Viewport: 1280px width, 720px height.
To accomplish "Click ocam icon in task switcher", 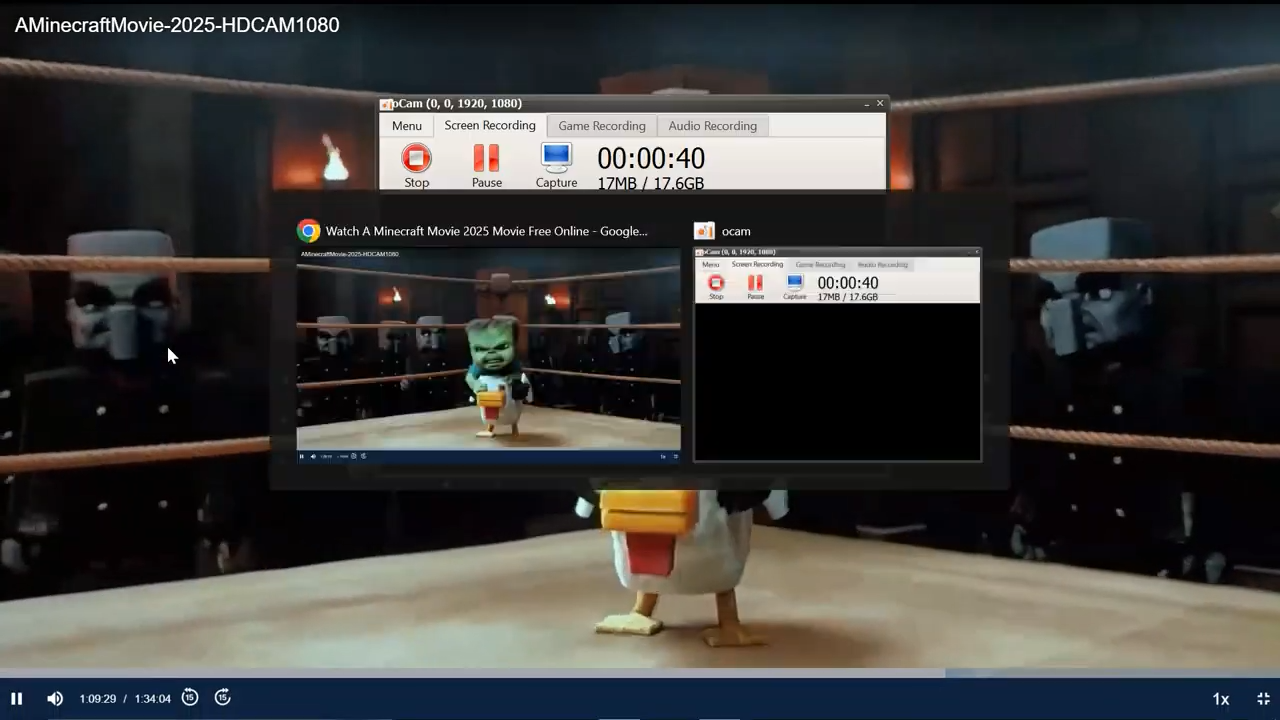I will tap(705, 231).
